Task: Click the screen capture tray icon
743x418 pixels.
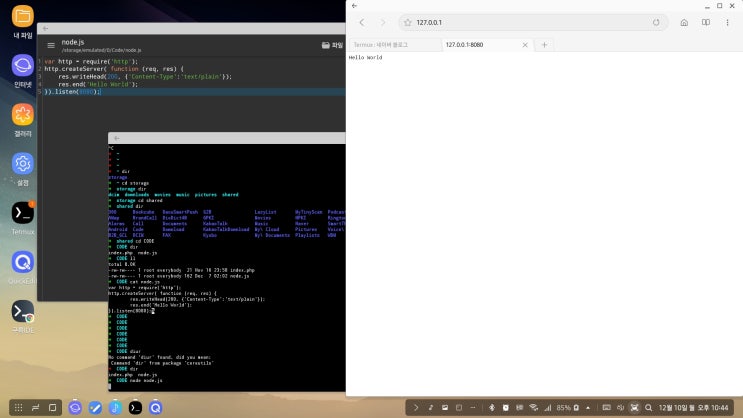Action: point(634,408)
